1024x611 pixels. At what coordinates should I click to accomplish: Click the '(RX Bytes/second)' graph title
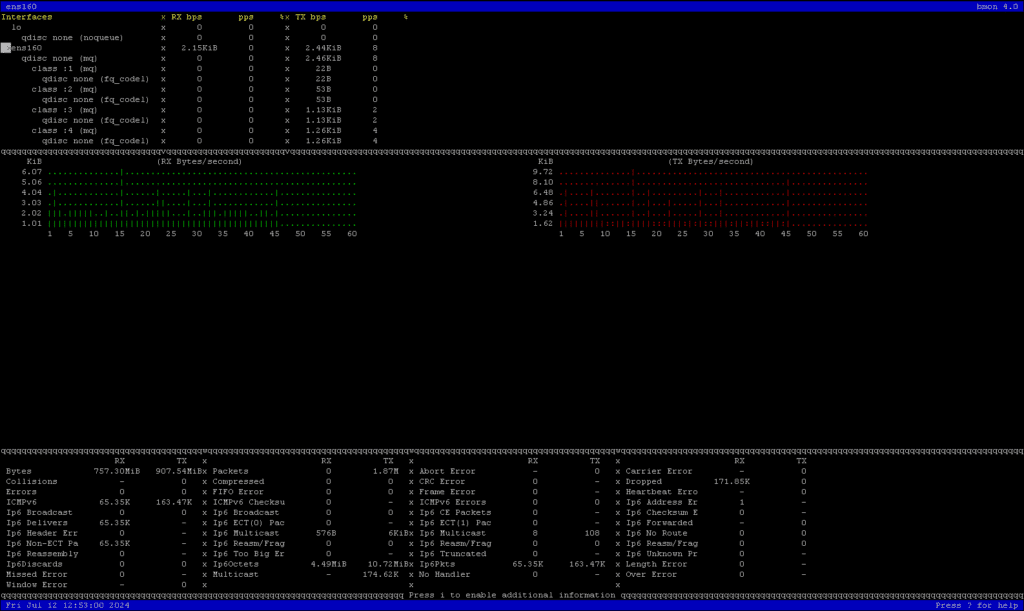point(199,162)
